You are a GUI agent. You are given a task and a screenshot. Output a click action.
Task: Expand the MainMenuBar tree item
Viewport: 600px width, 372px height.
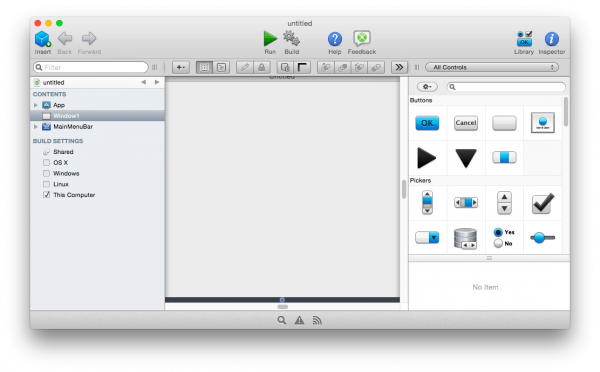tap(36, 126)
